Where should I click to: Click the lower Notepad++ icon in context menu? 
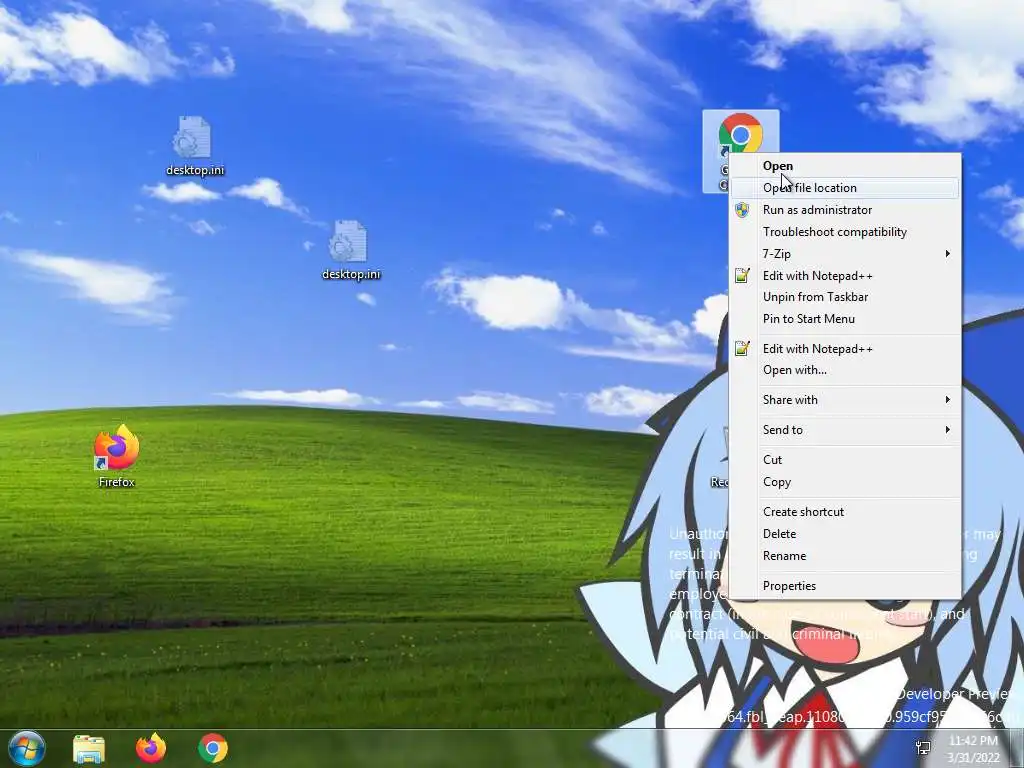point(742,349)
